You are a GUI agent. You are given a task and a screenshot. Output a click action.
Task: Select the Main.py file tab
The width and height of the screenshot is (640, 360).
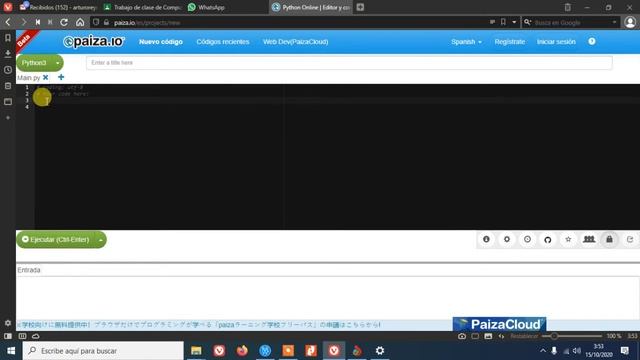(x=29, y=78)
